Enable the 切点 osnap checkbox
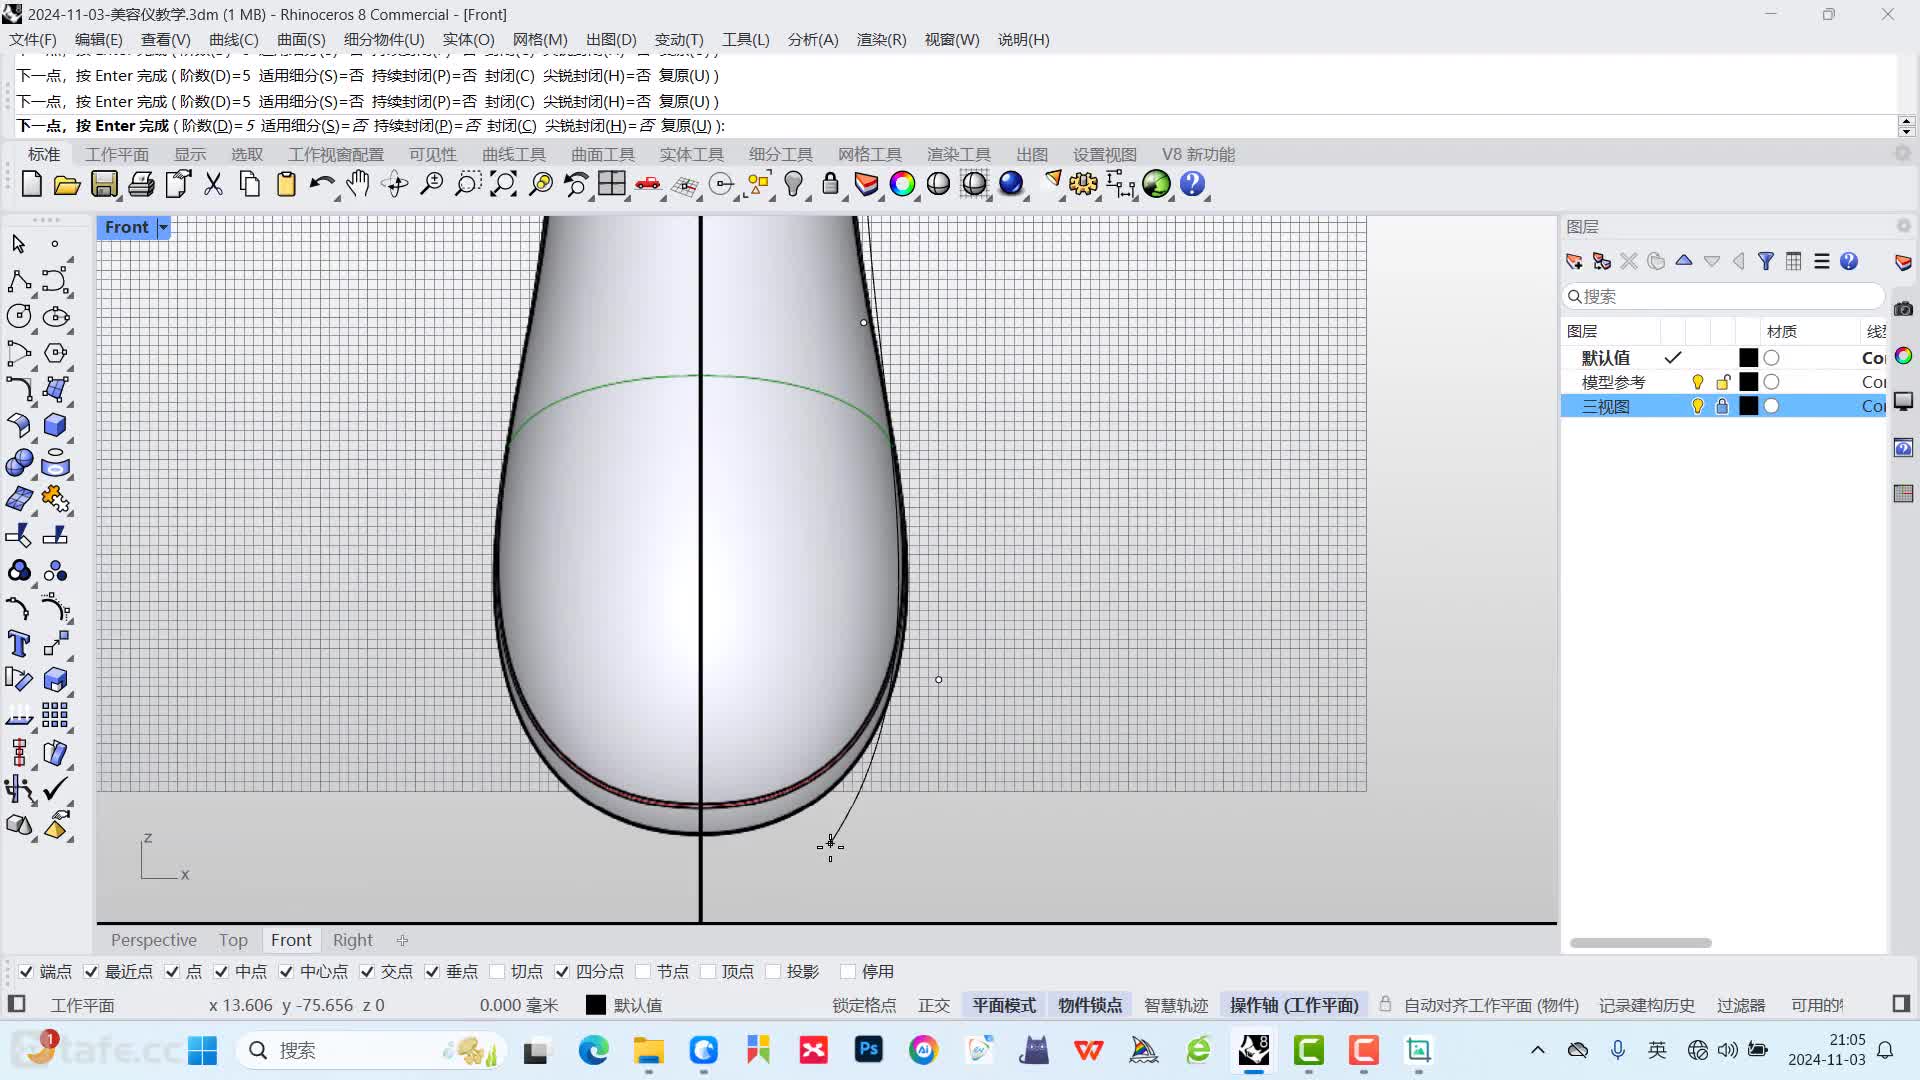Viewport: 1920px width, 1080px height. pyautogui.click(x=497, y=971)
